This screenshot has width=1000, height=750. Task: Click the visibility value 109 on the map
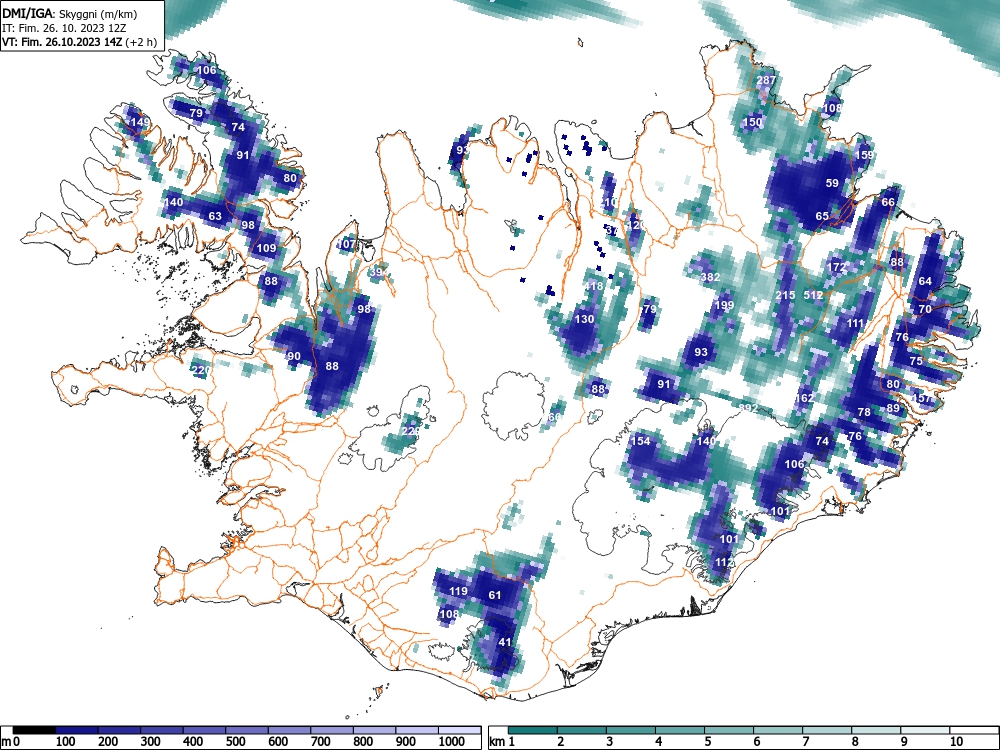(x=266, y=248)
